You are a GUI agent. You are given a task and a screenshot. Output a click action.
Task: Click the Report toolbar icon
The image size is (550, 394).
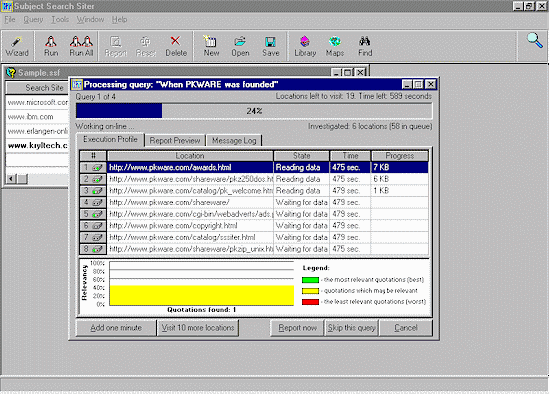(116, 42)
